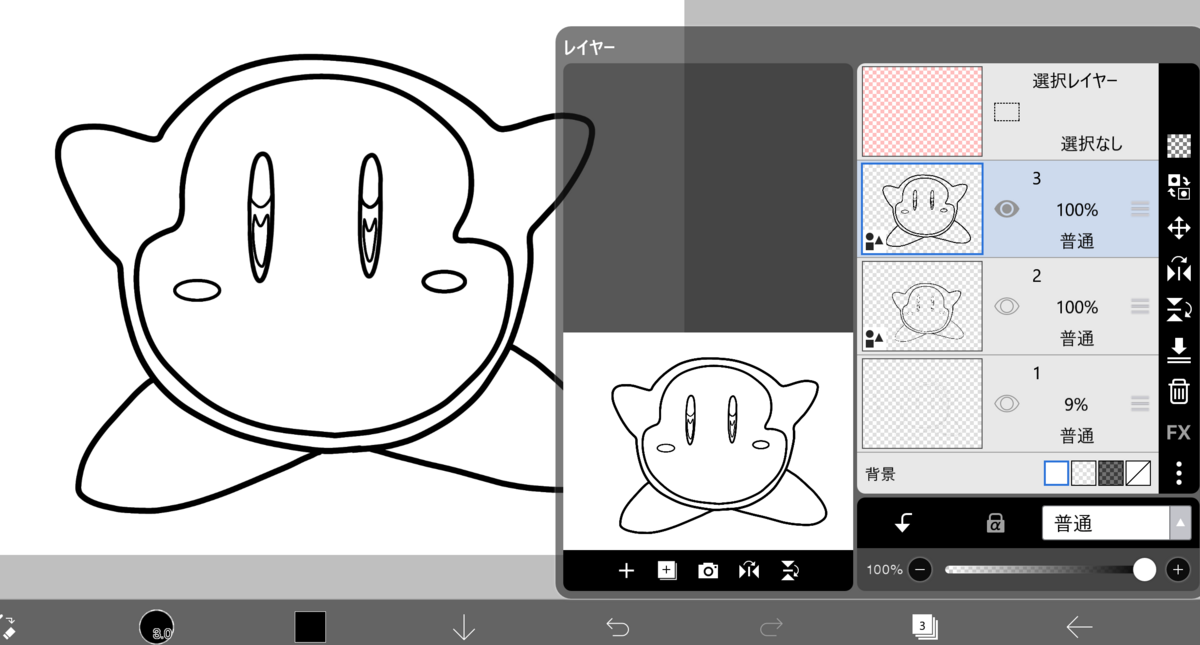Choose light transparent checker background
This screenshot has height=645, width=1200.
coord(1084,473)
